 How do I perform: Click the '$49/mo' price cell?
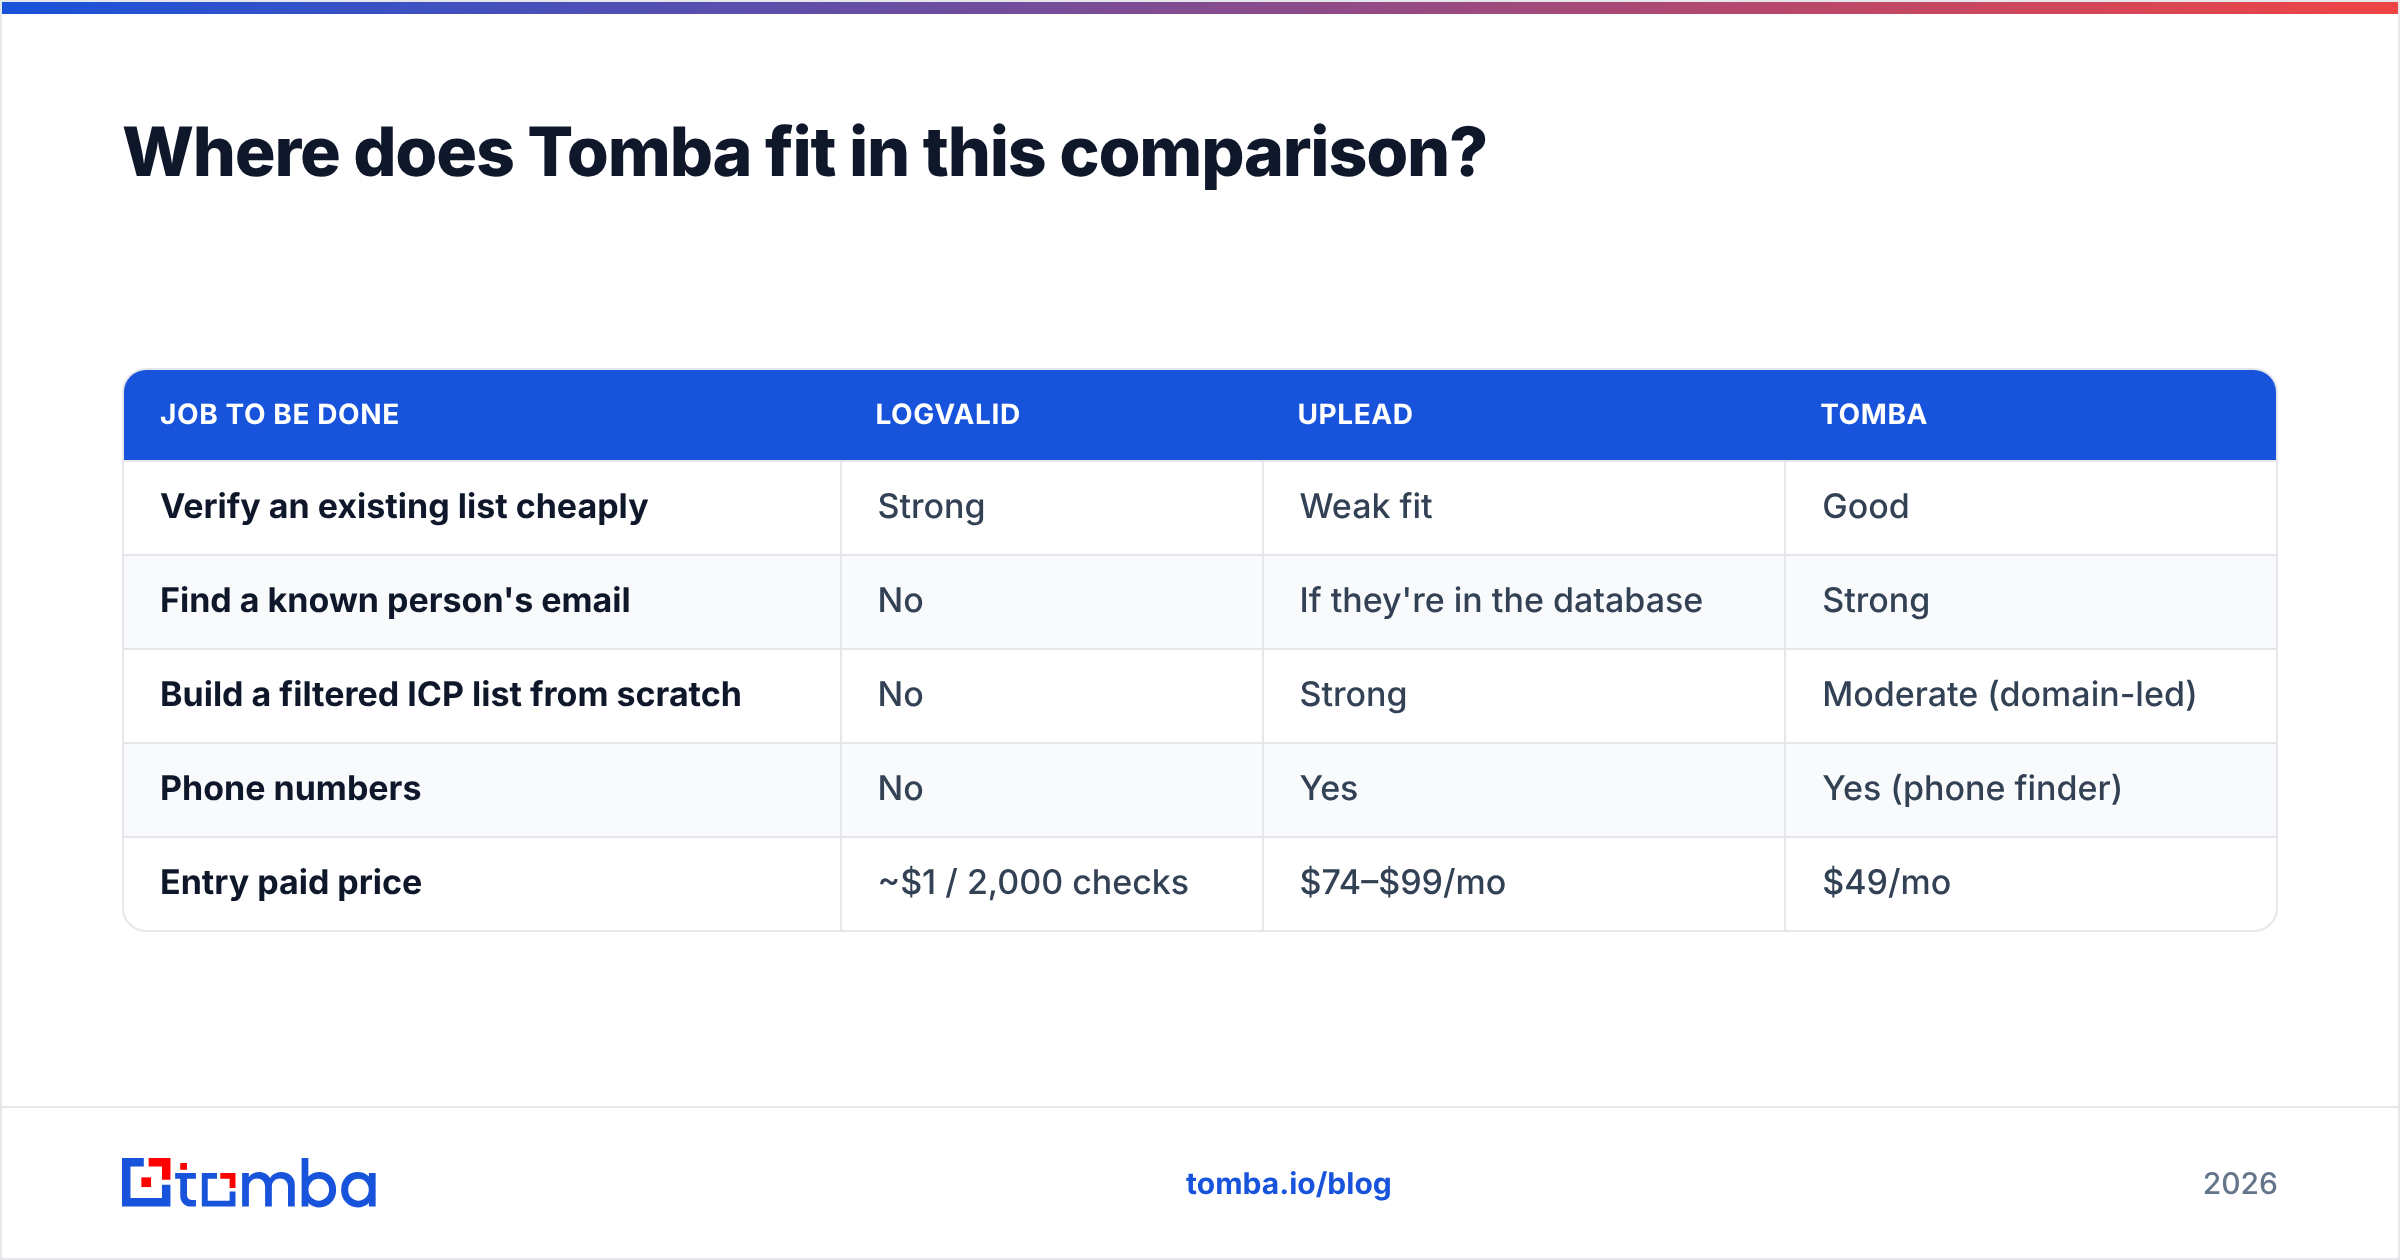1887,883
